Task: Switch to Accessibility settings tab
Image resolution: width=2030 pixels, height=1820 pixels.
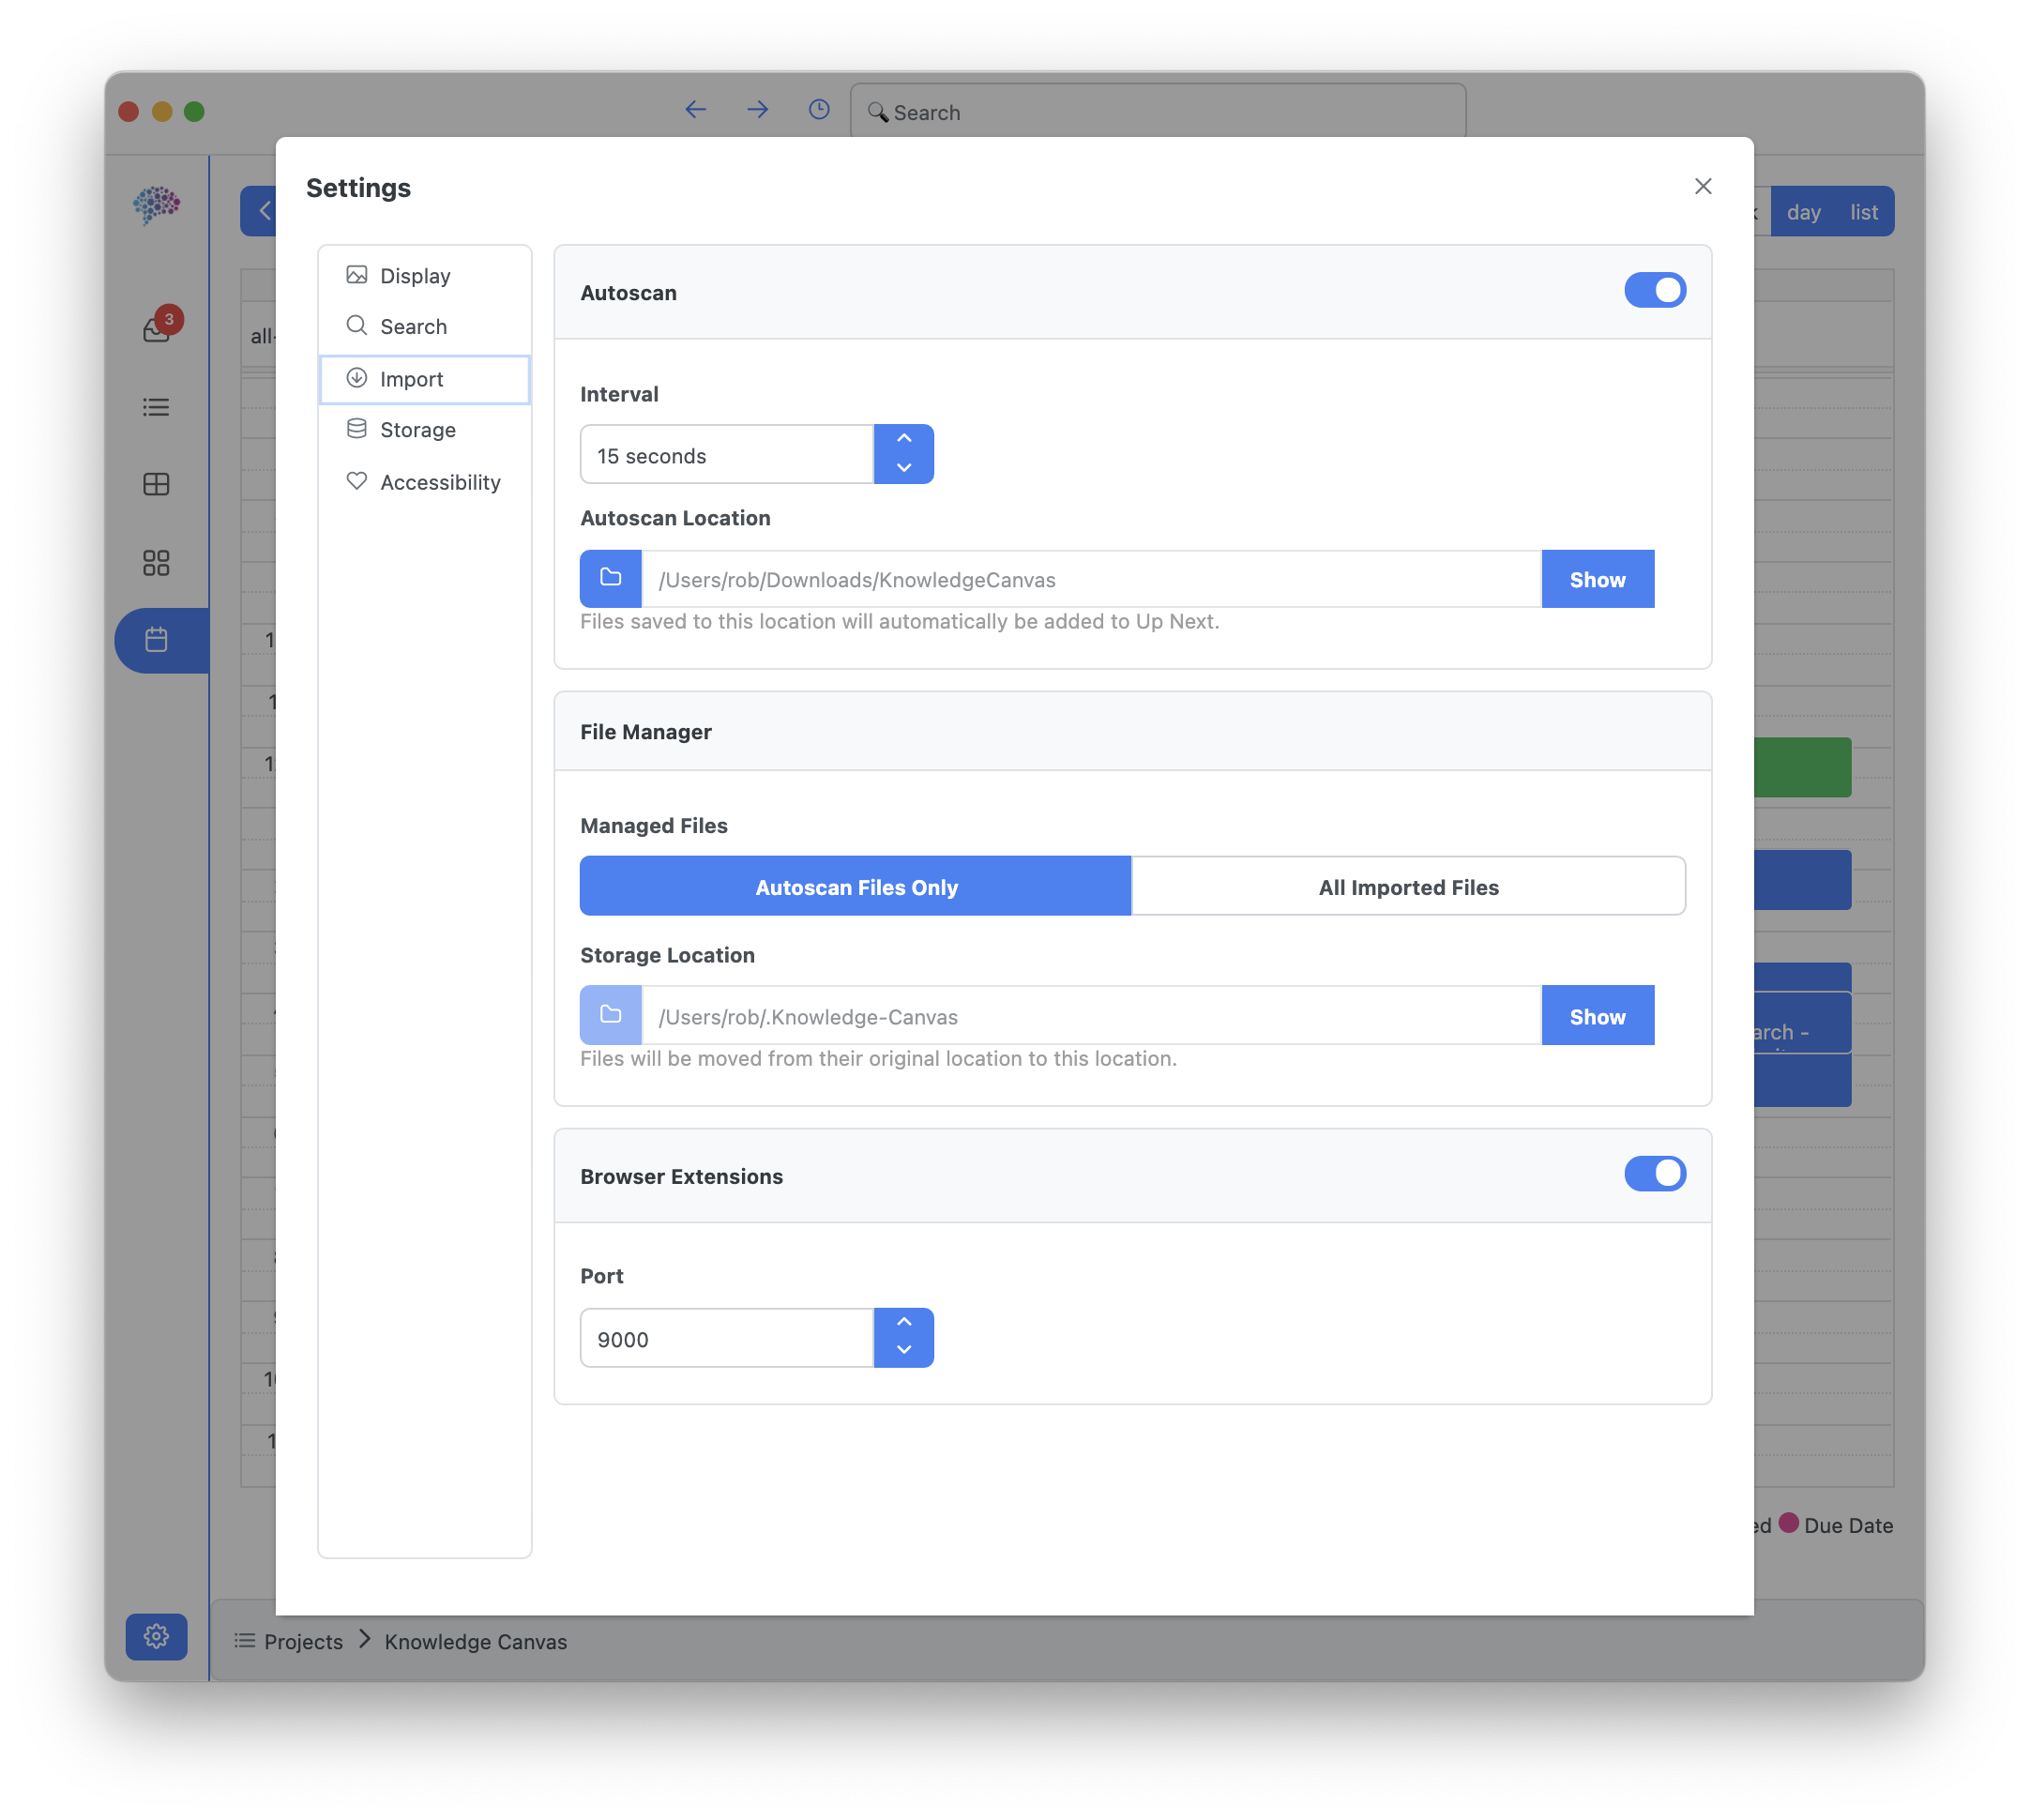Action: tap(439, 482)
